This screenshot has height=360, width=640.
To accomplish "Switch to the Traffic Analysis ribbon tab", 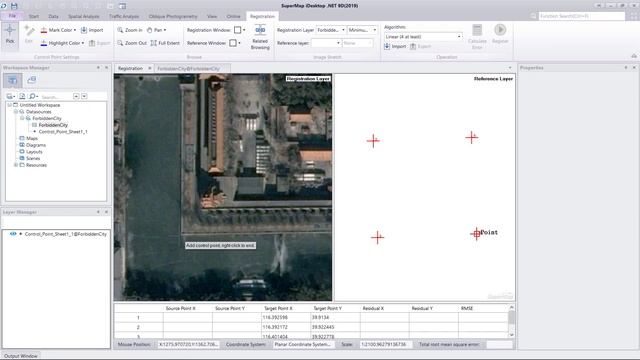I will point(124,16).
